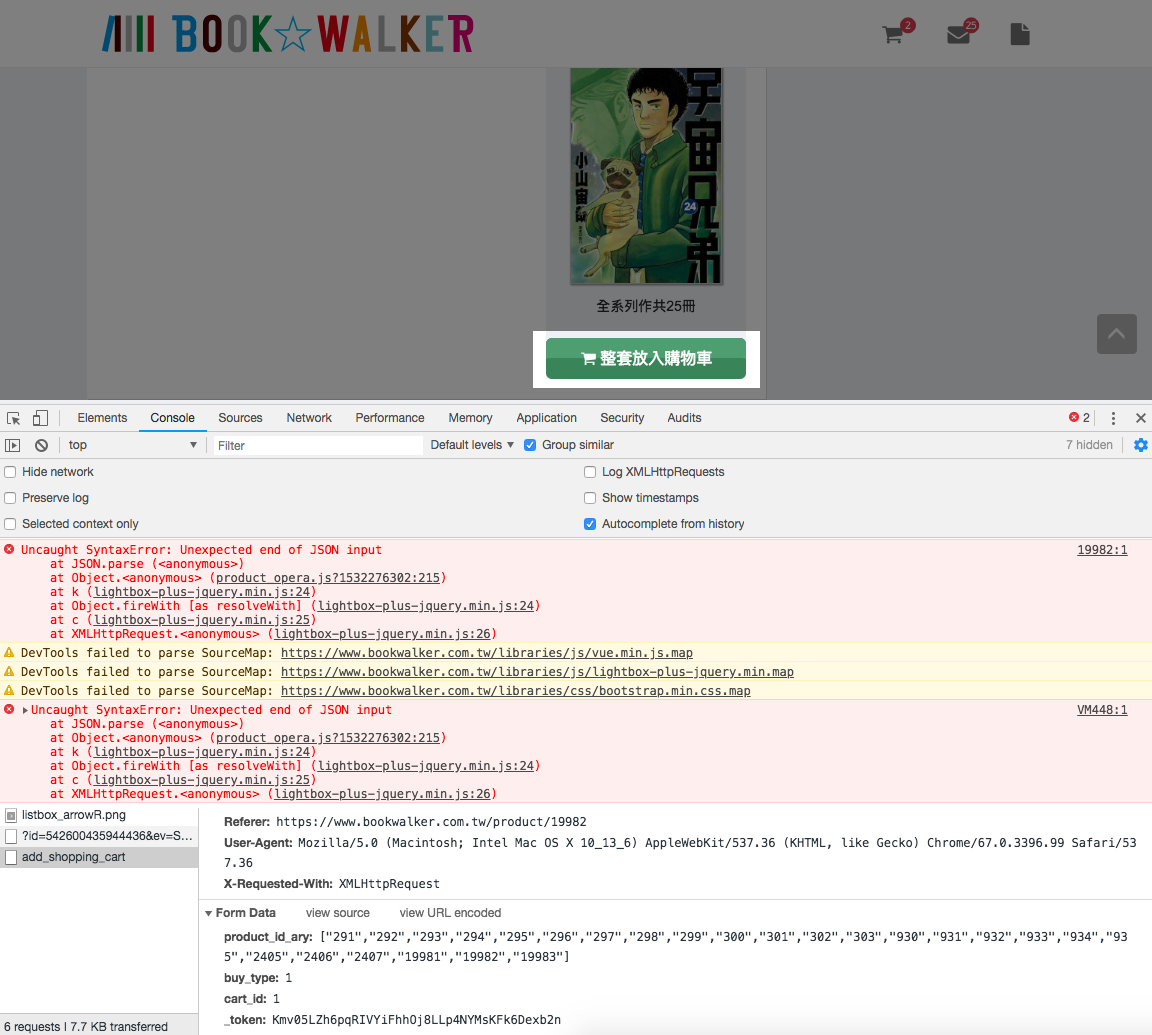This screenshot has height=1035, width=1152.
Task: Click the console Filter input field
Action: (x=317, y=445)
